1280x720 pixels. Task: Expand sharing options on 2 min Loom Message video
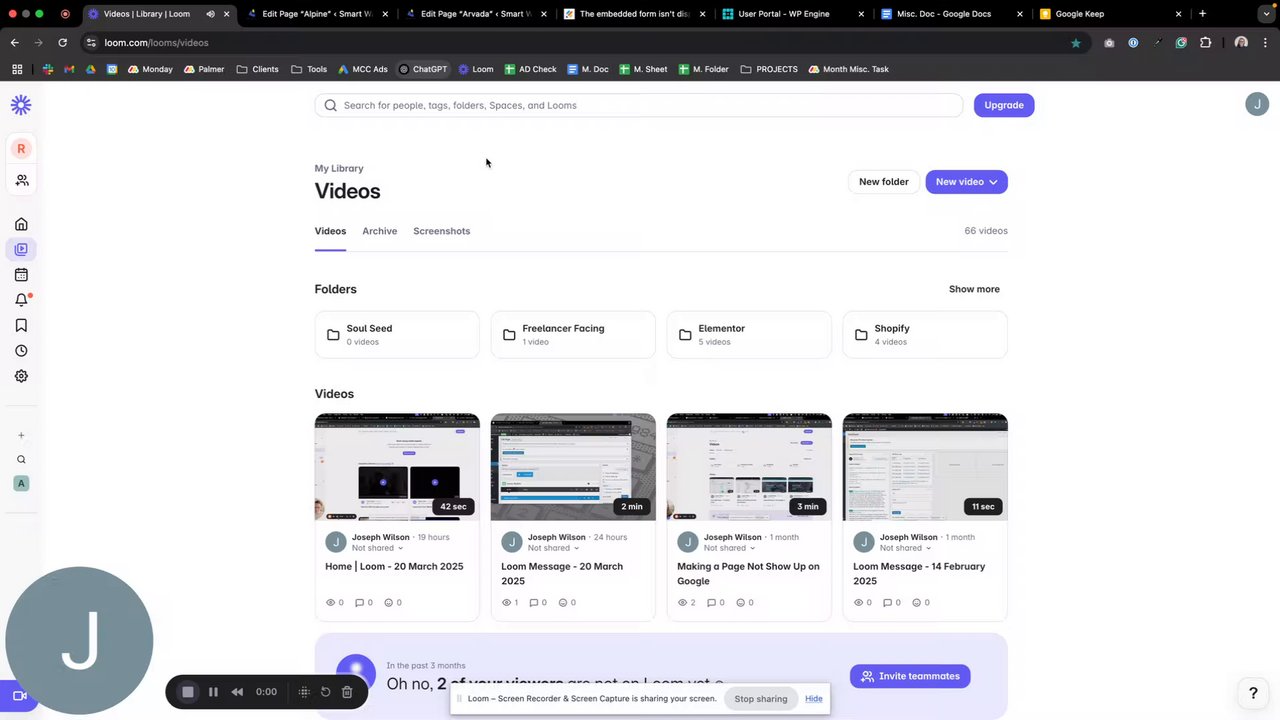point(553,548)
